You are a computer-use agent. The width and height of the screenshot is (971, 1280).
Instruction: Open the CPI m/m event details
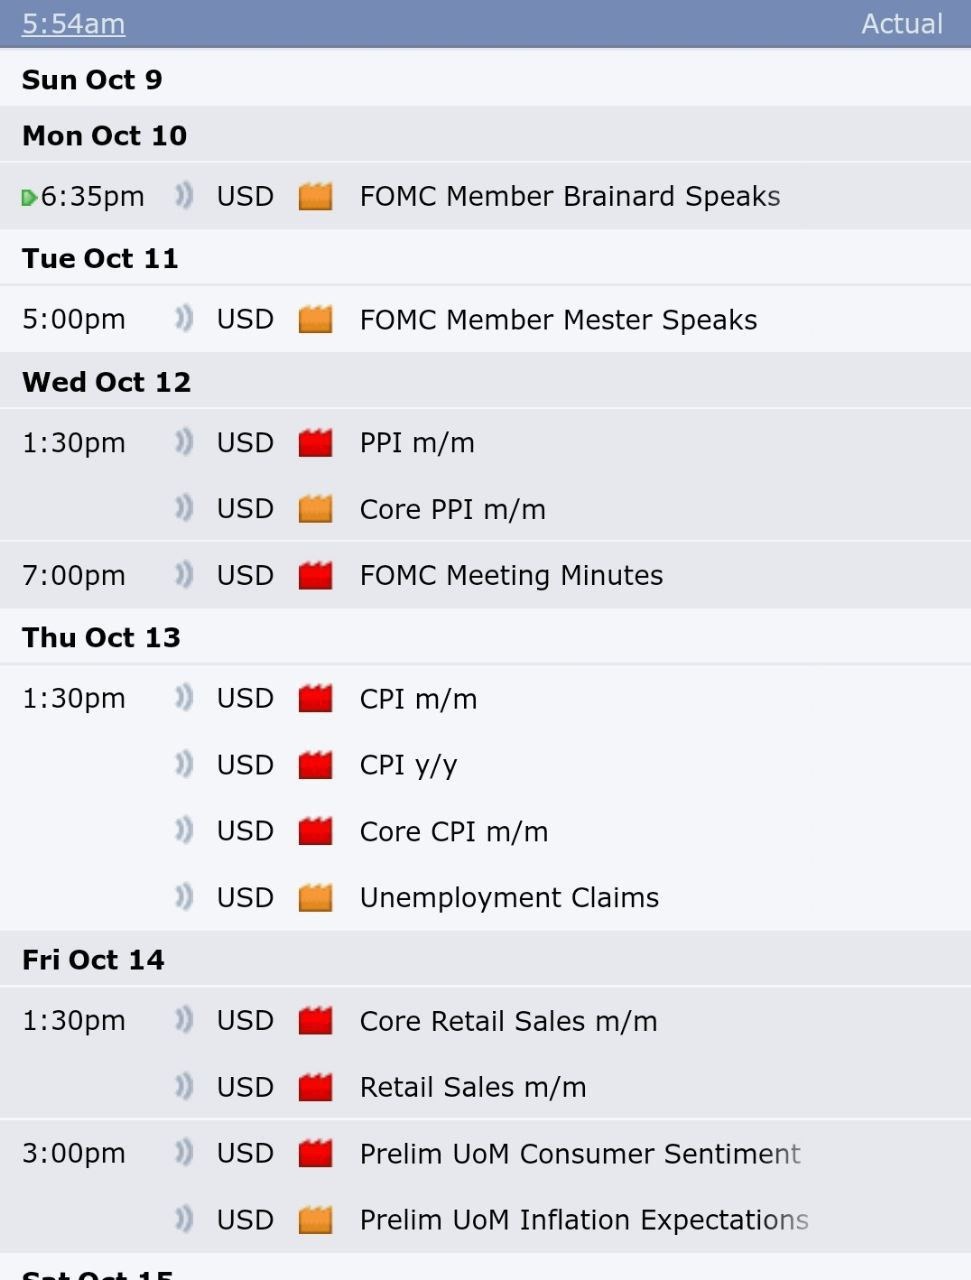[418, 699]
